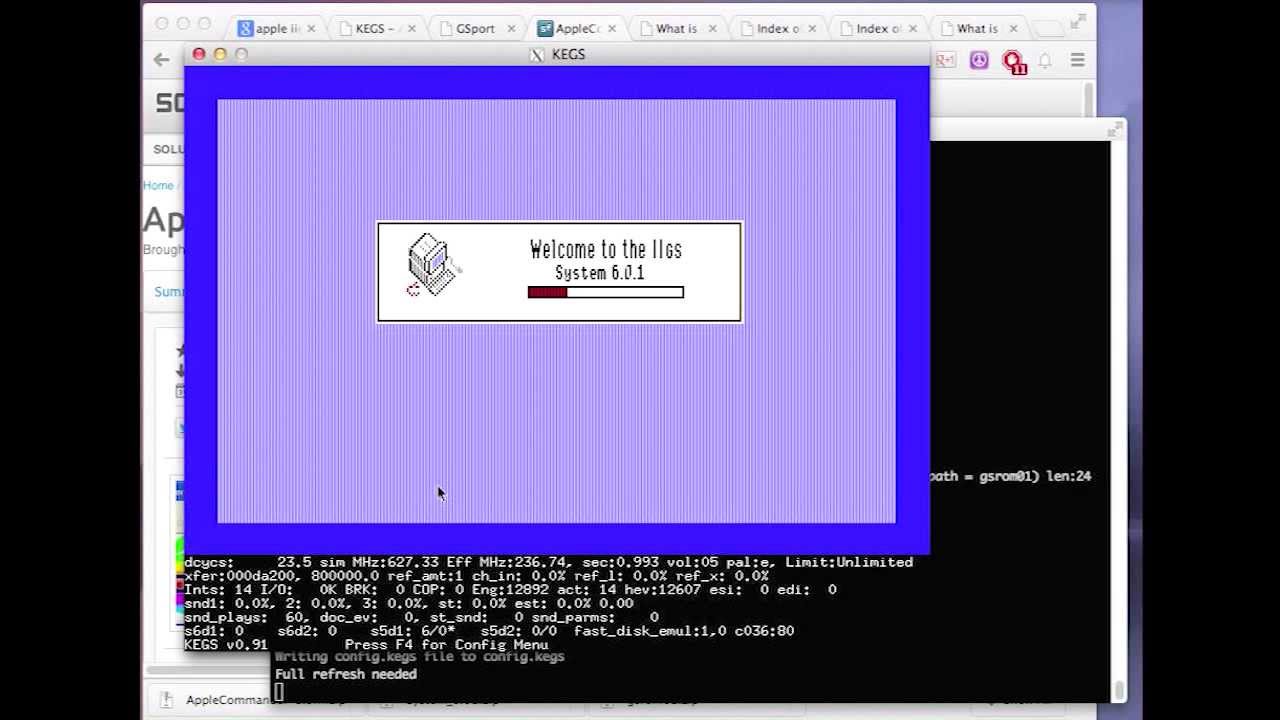Click the file icon beside AppleCommander download
The width and height of the screenshot is (1280, 720).
coord(168,700)
